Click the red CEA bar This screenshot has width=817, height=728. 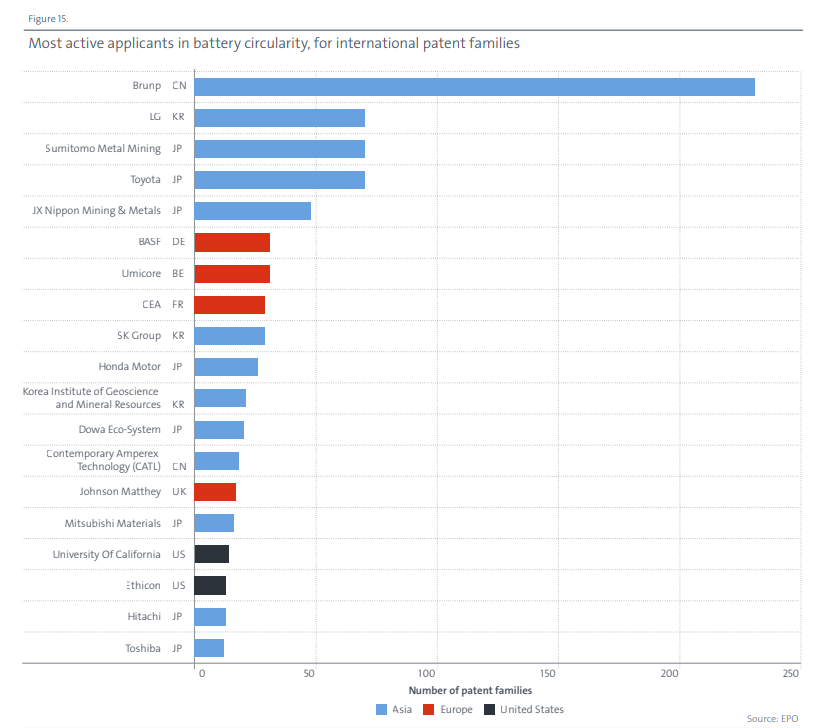(230, 305)
